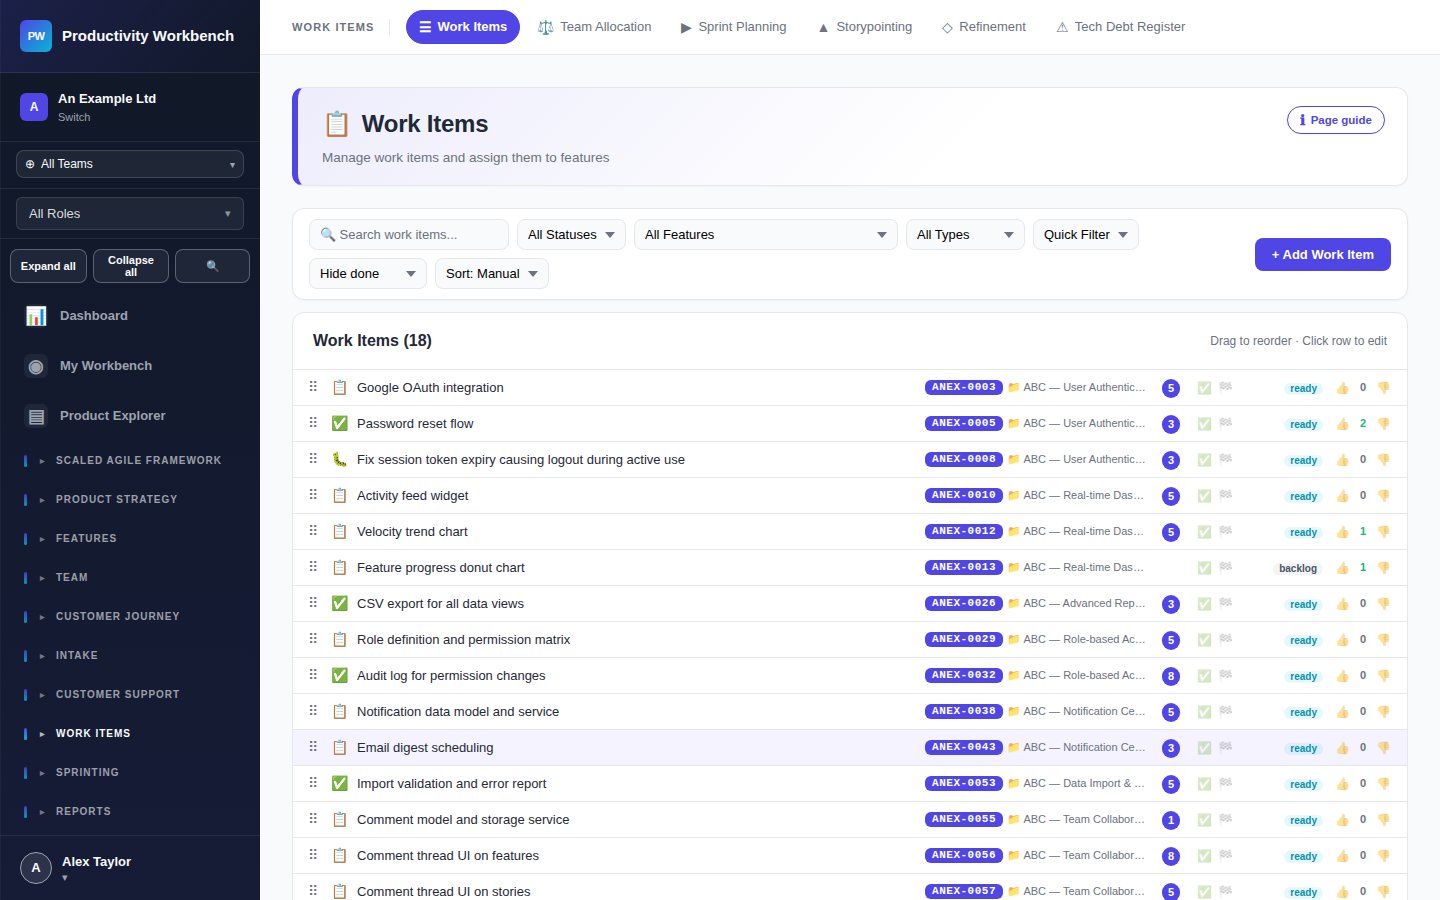Image resolution: width=1440 pixels, height=900 pixels.
Task: Click the flag icon on Activity feed widget row
Action: [1226, 495]
